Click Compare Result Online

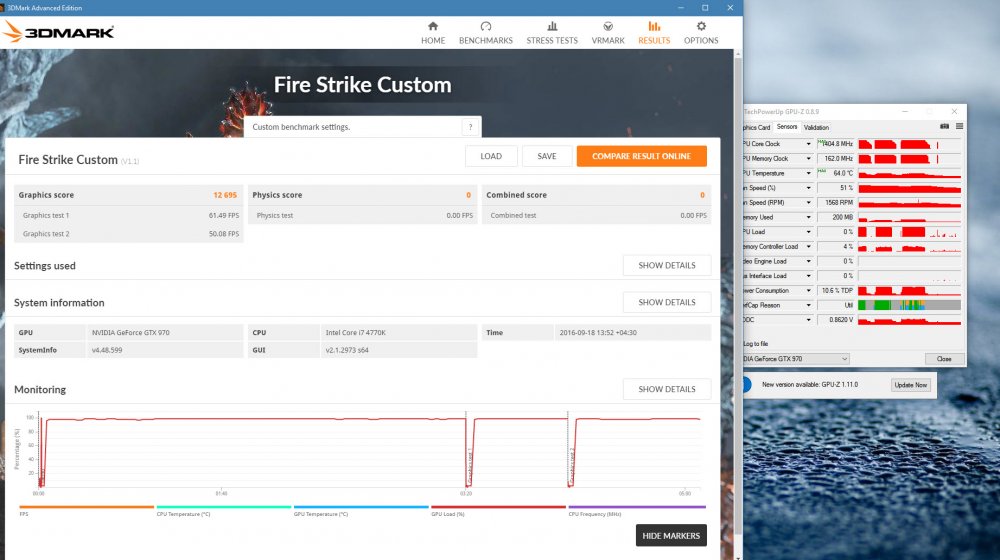[641, 156]
